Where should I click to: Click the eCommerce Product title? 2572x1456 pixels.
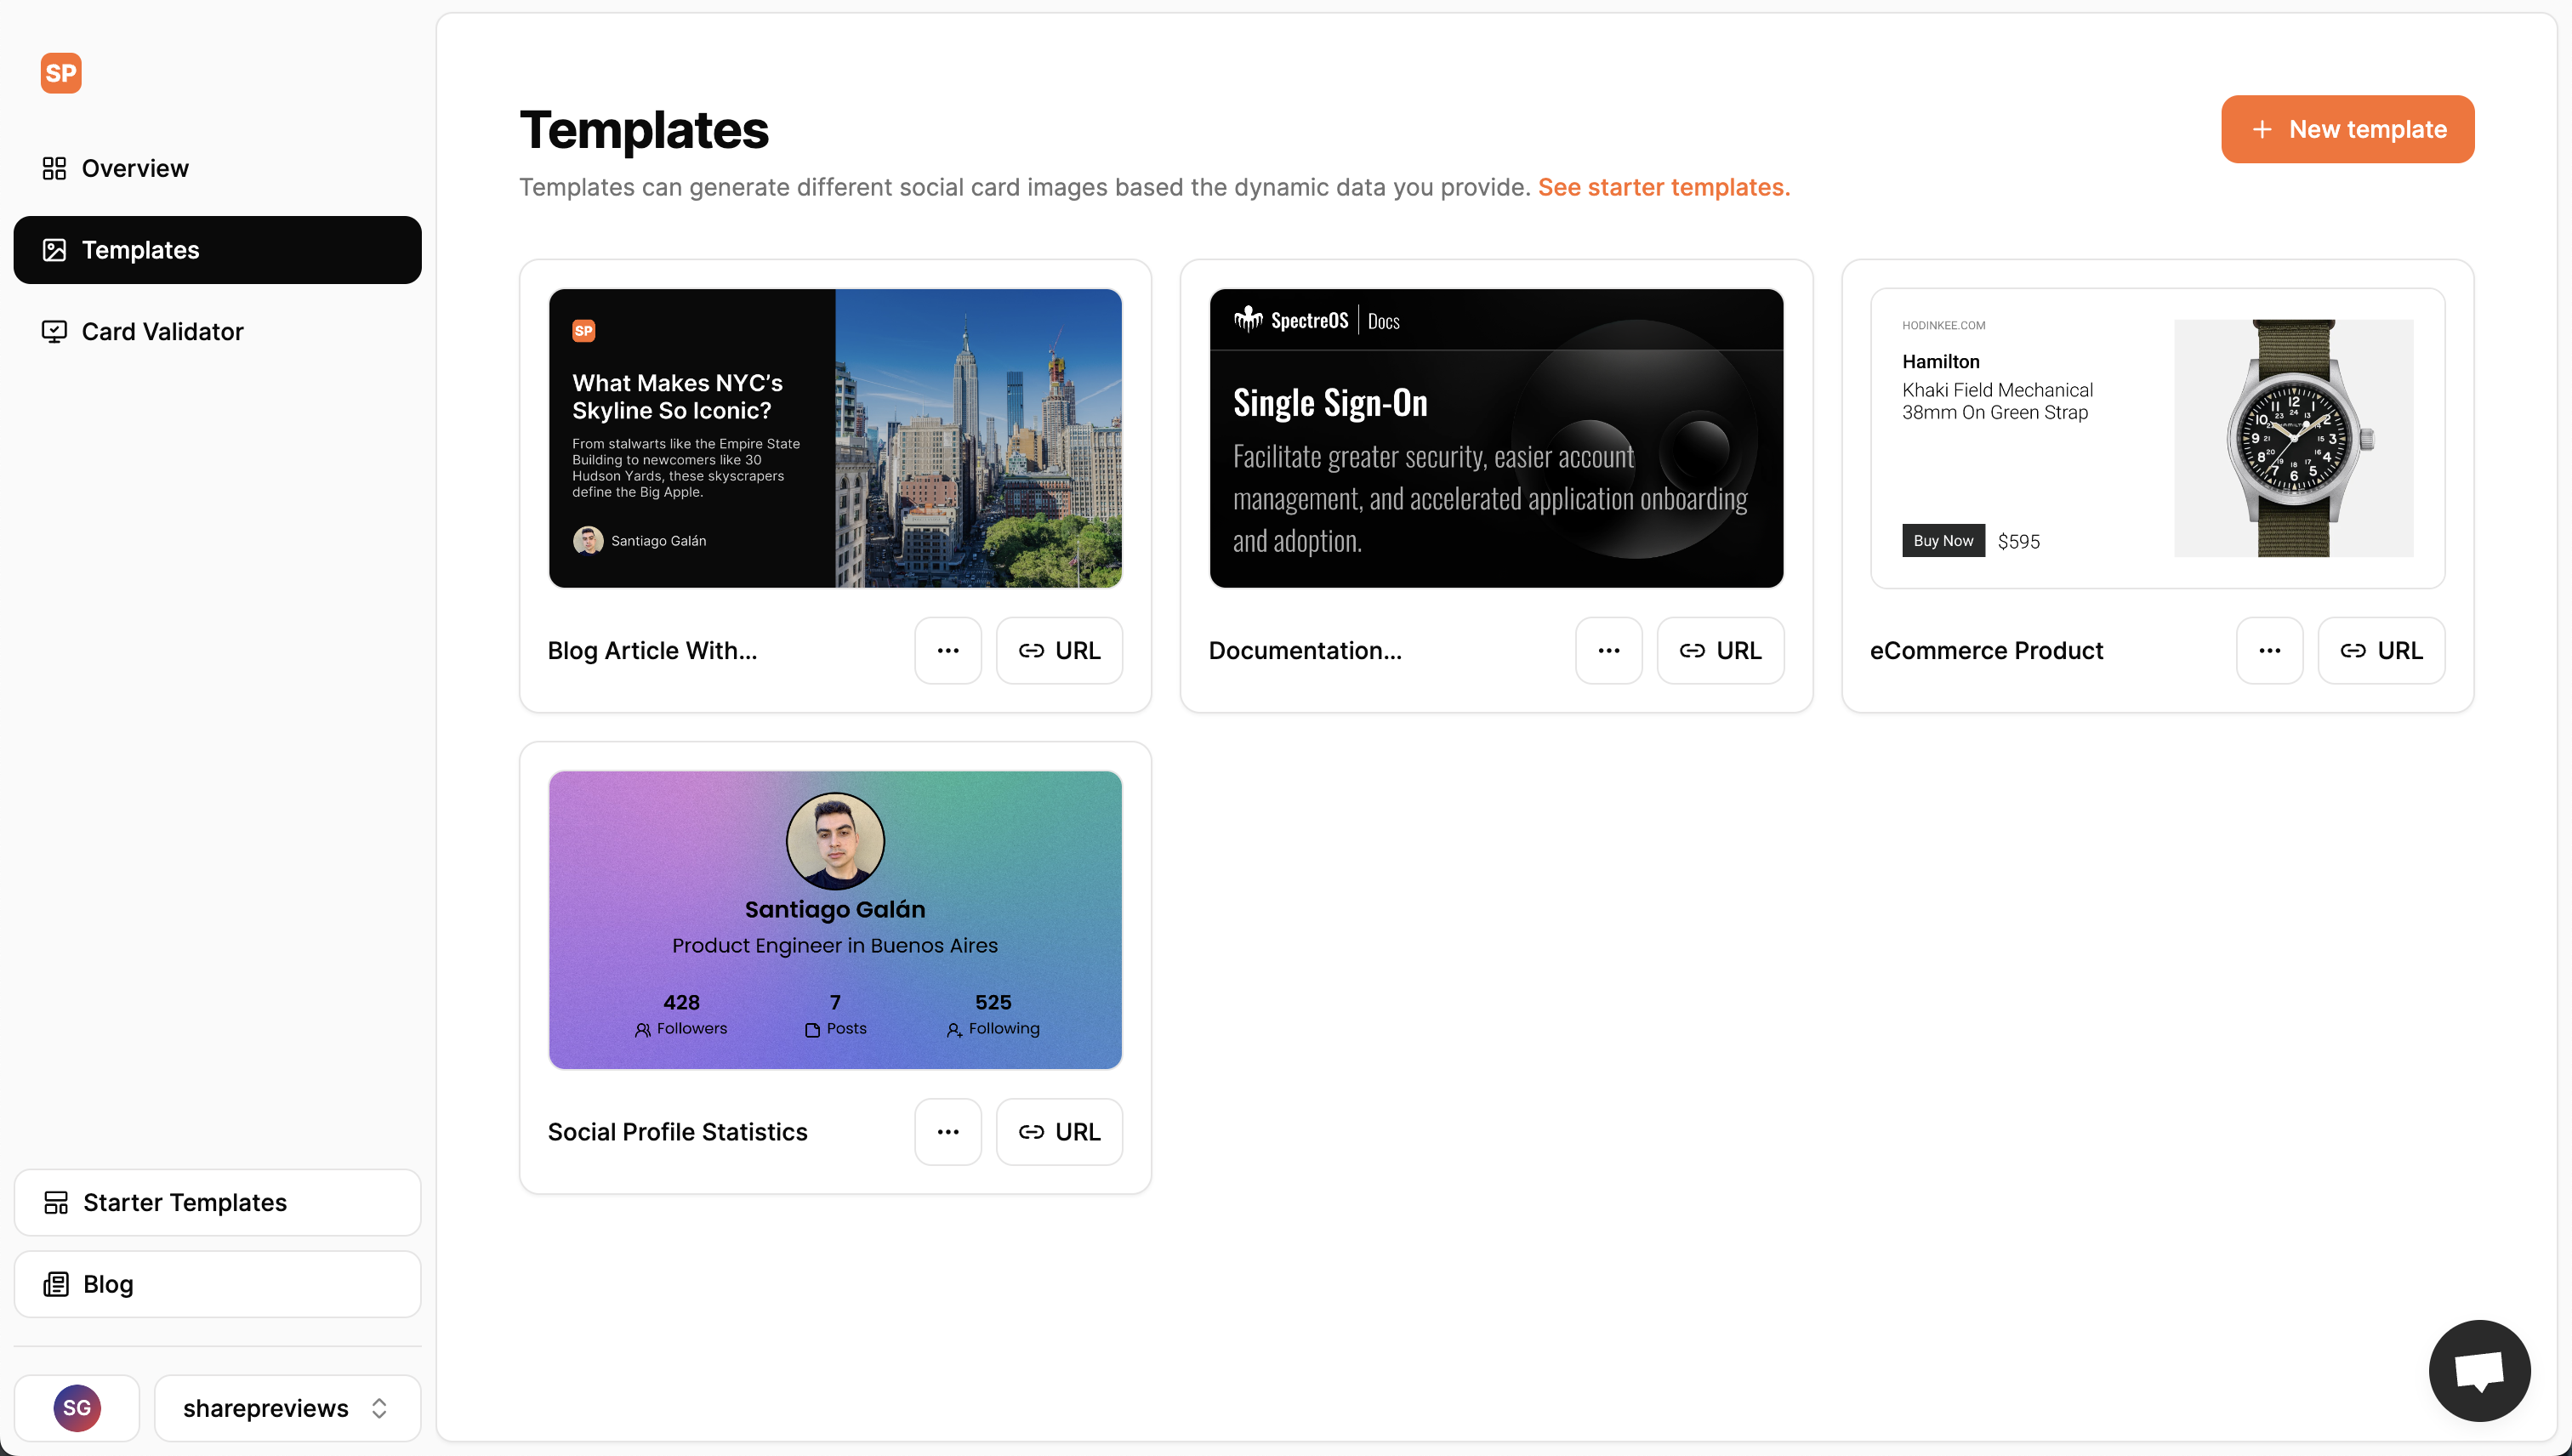tap(1986, 650)
